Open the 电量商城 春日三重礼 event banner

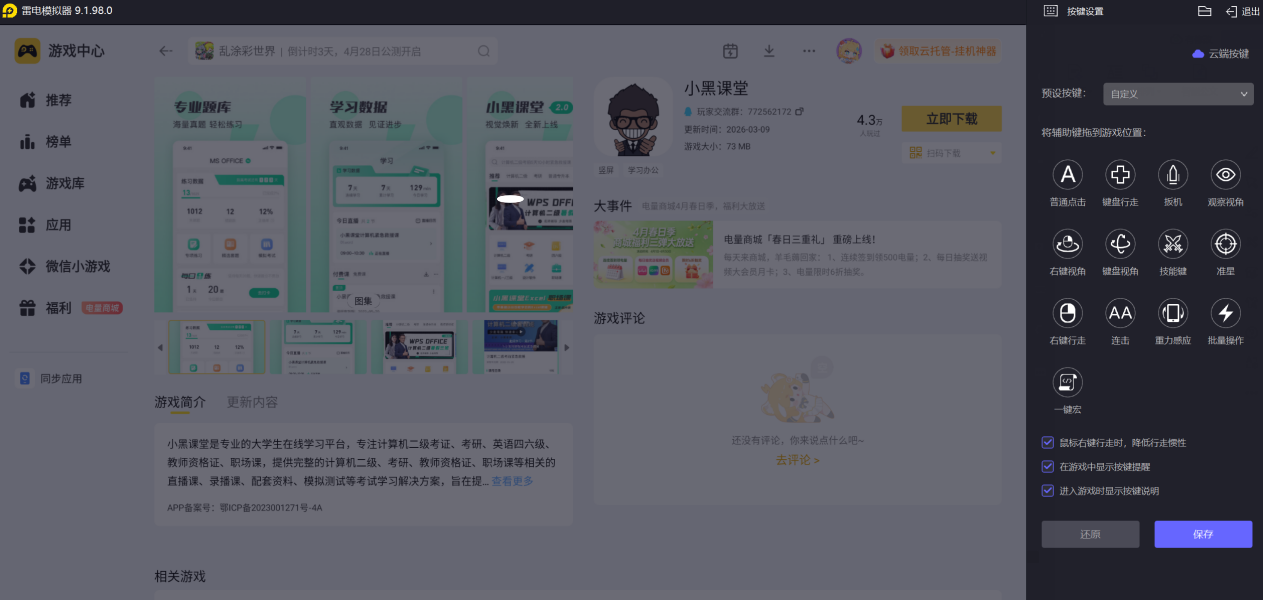pyautogui.click(x=797, y=255)
